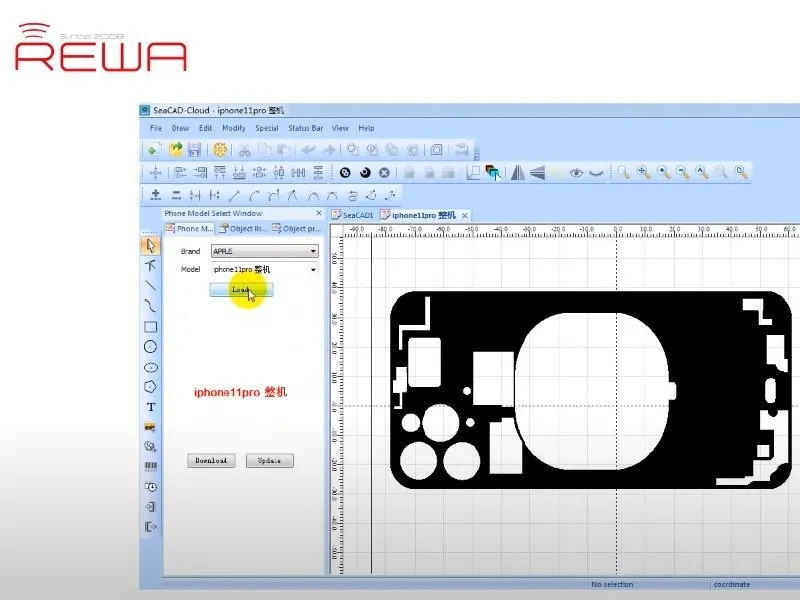Click the black overlapping circles weld icon
This screenshot has height=600, width=800.
(x=345, y=172)
